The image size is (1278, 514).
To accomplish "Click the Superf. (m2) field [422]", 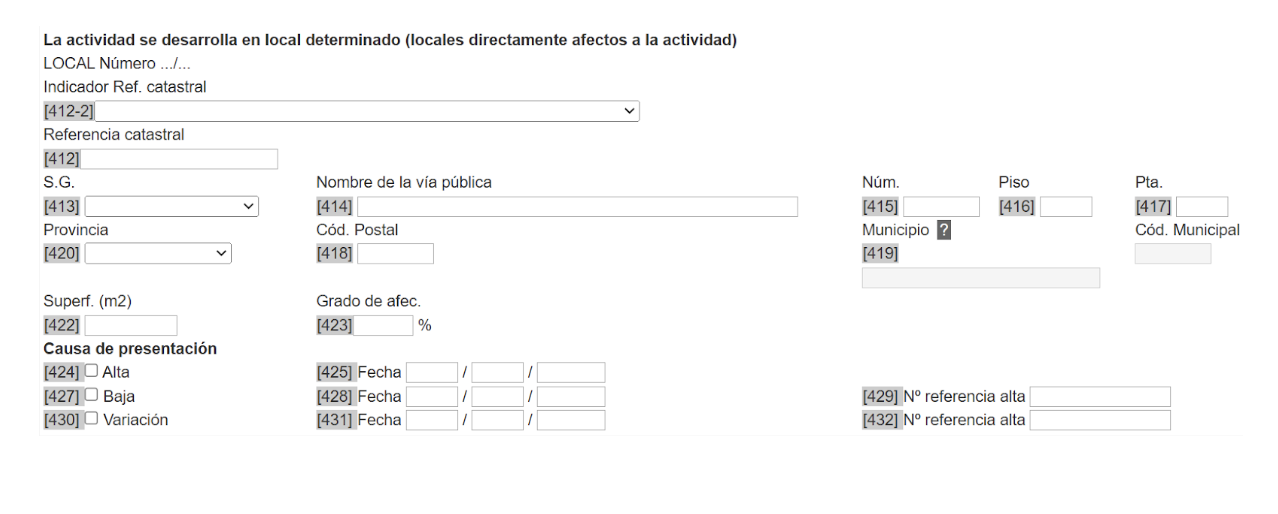I will [131, 325].
